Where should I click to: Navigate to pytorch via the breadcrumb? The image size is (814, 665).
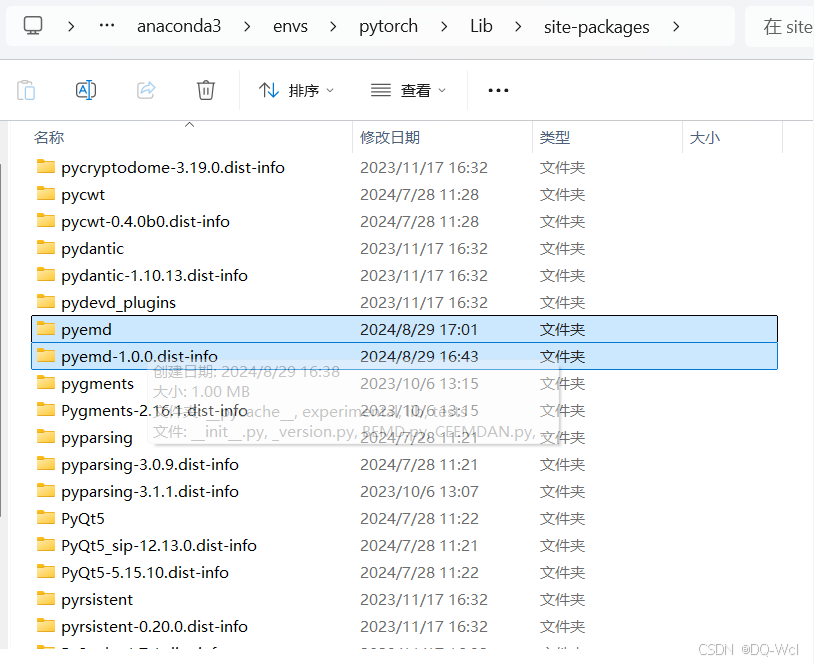388,26
